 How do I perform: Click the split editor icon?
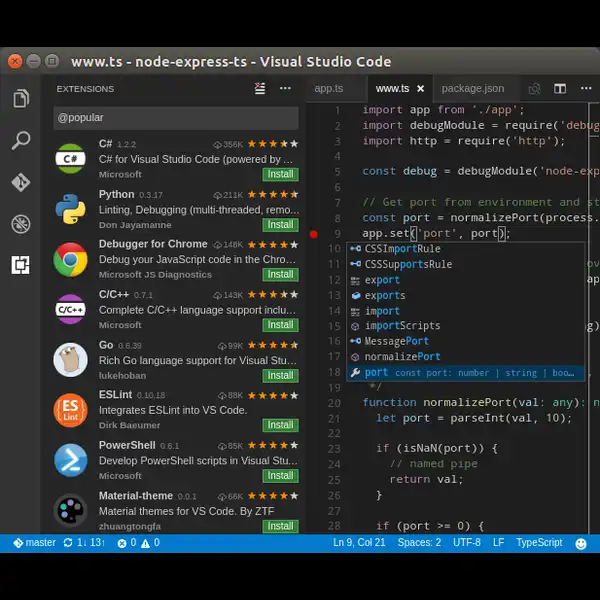click(560, 89)
